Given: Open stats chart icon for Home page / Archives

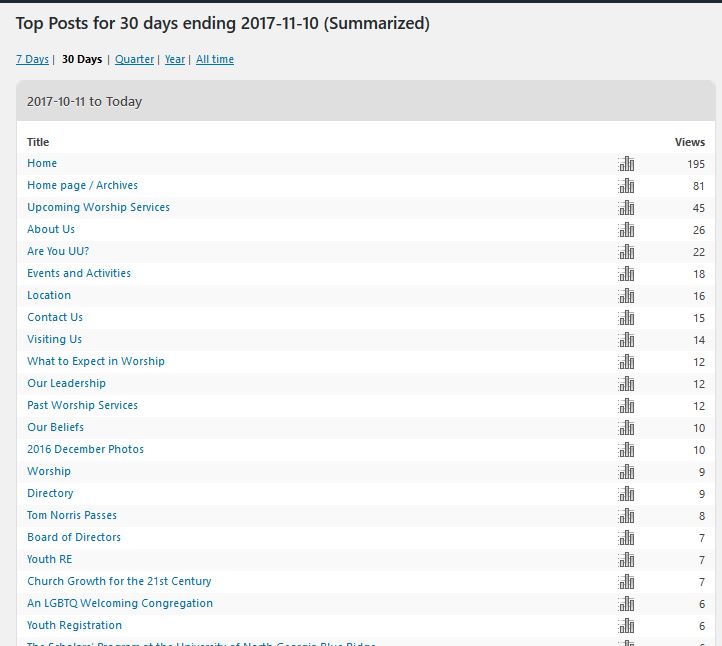Looking at the screenshot, I should tap(626, 186).
